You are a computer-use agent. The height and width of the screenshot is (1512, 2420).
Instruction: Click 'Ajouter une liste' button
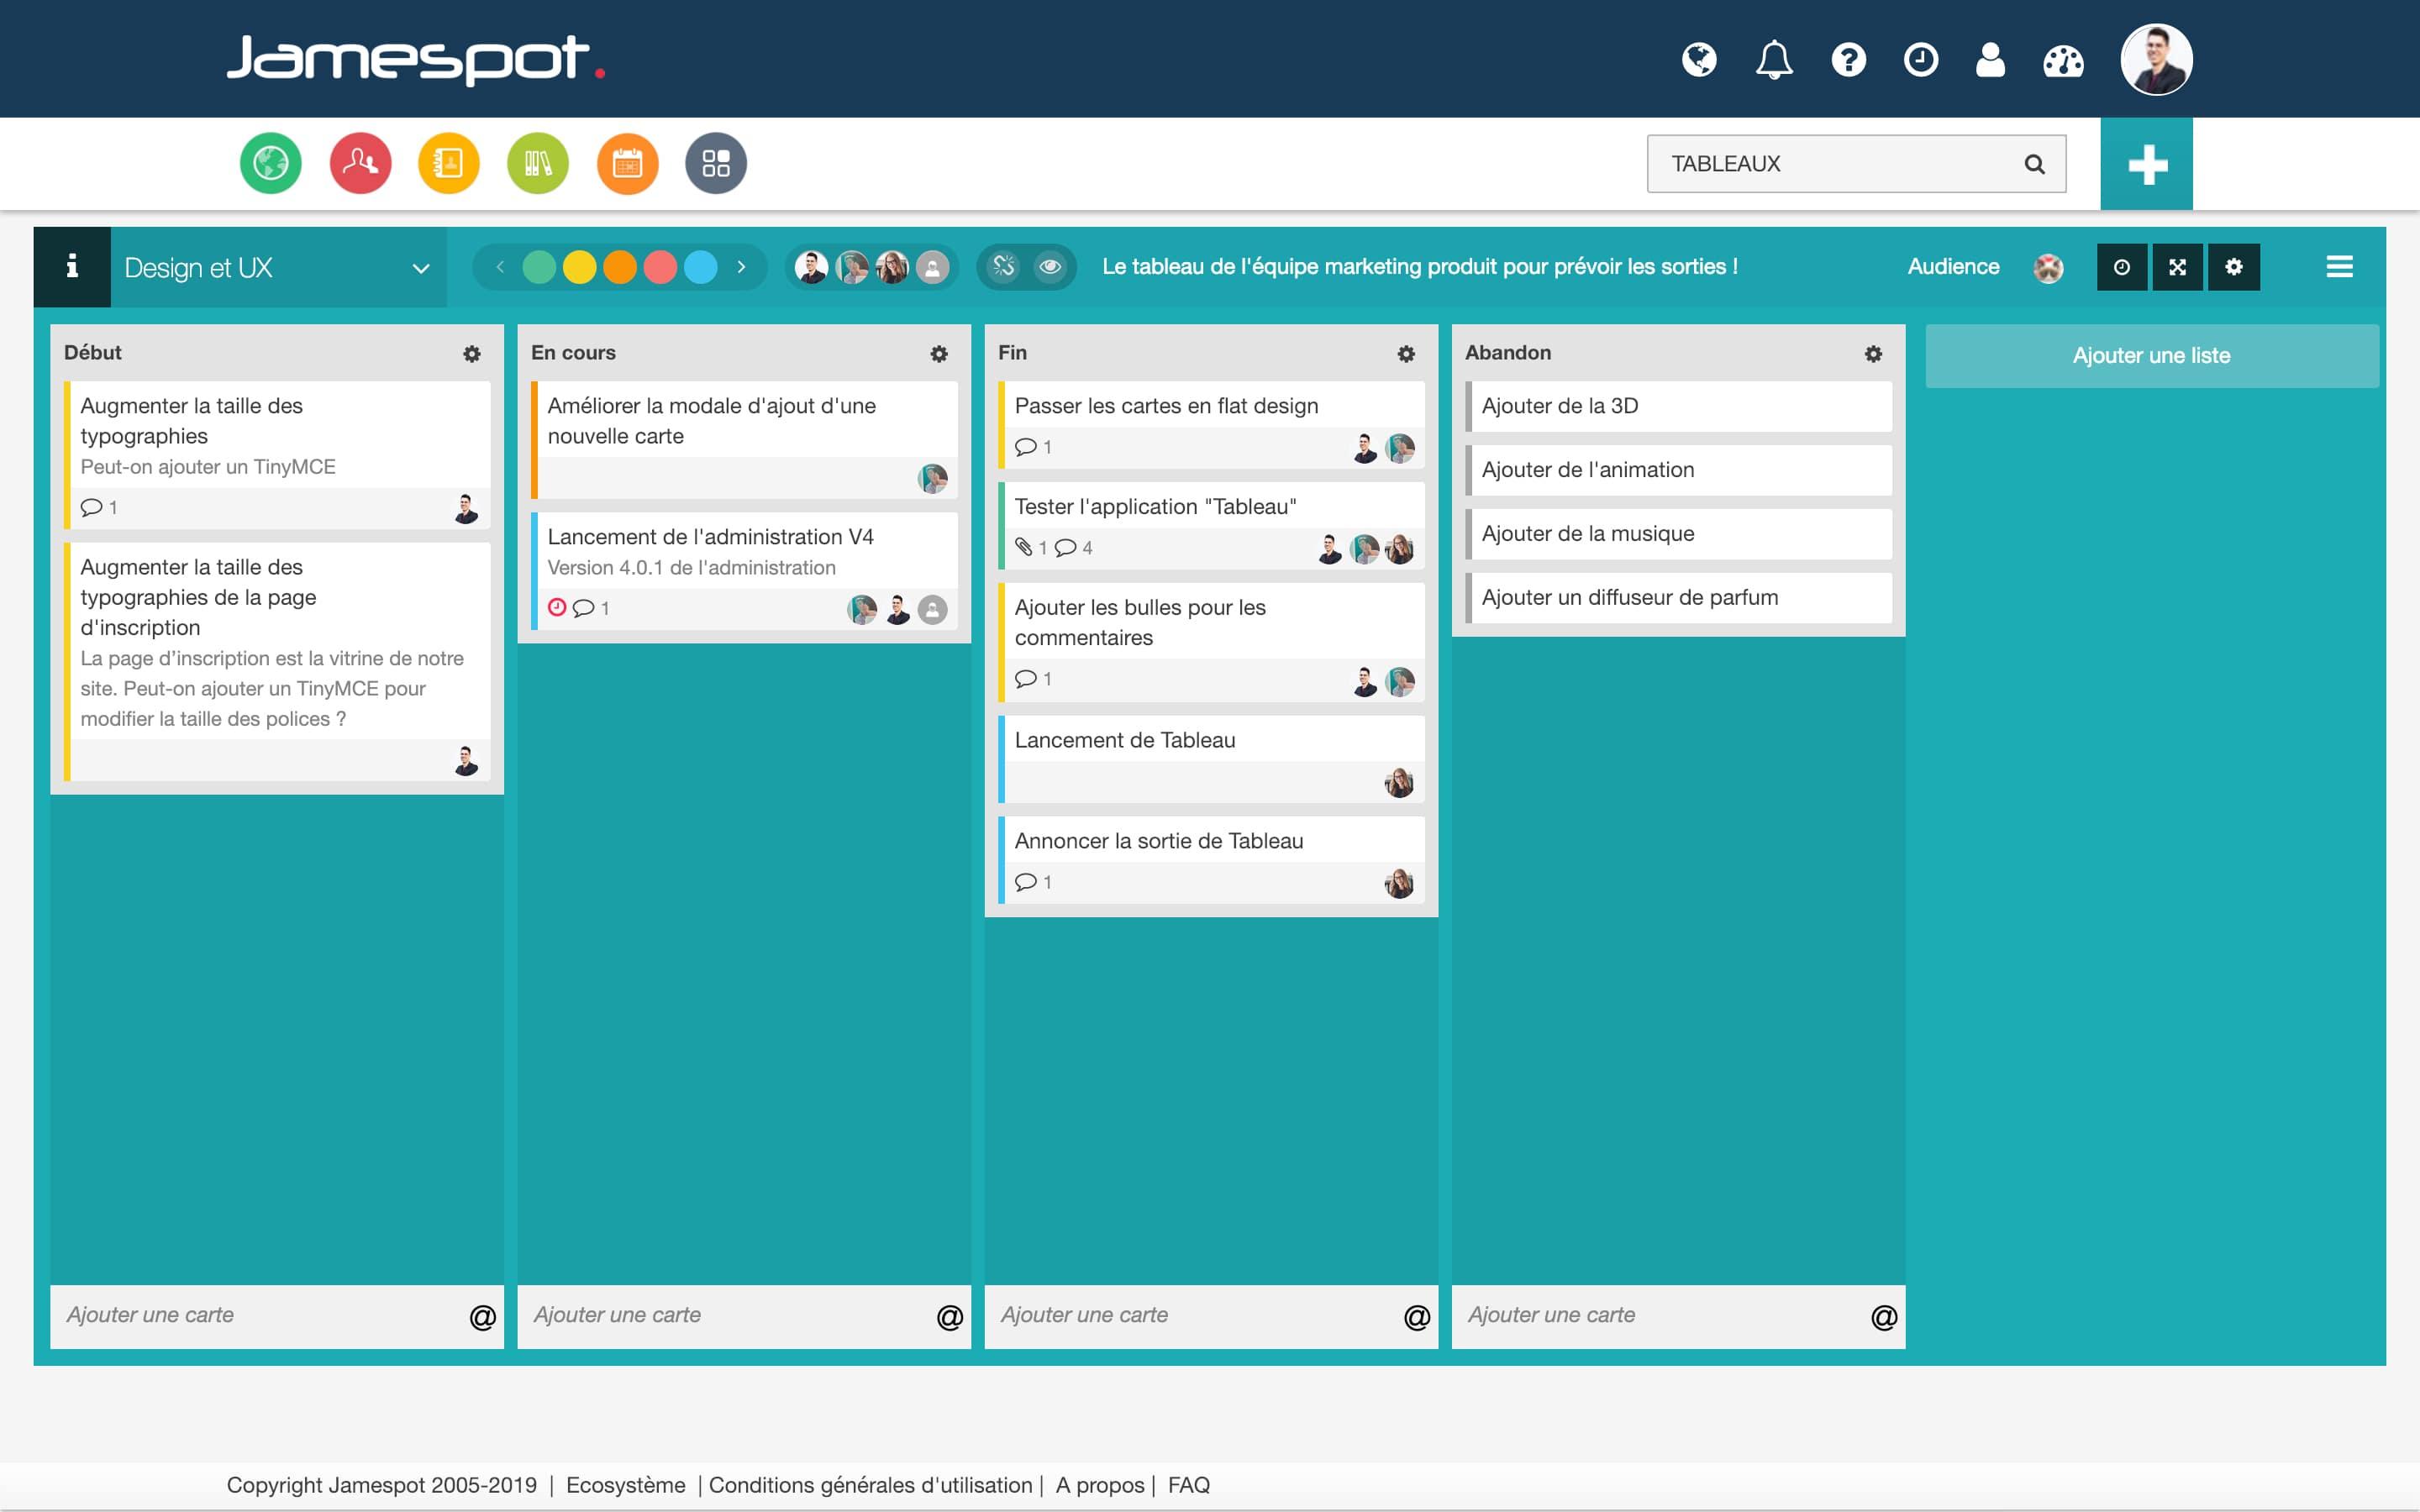pyautogui.click(x=2154, y=354)
